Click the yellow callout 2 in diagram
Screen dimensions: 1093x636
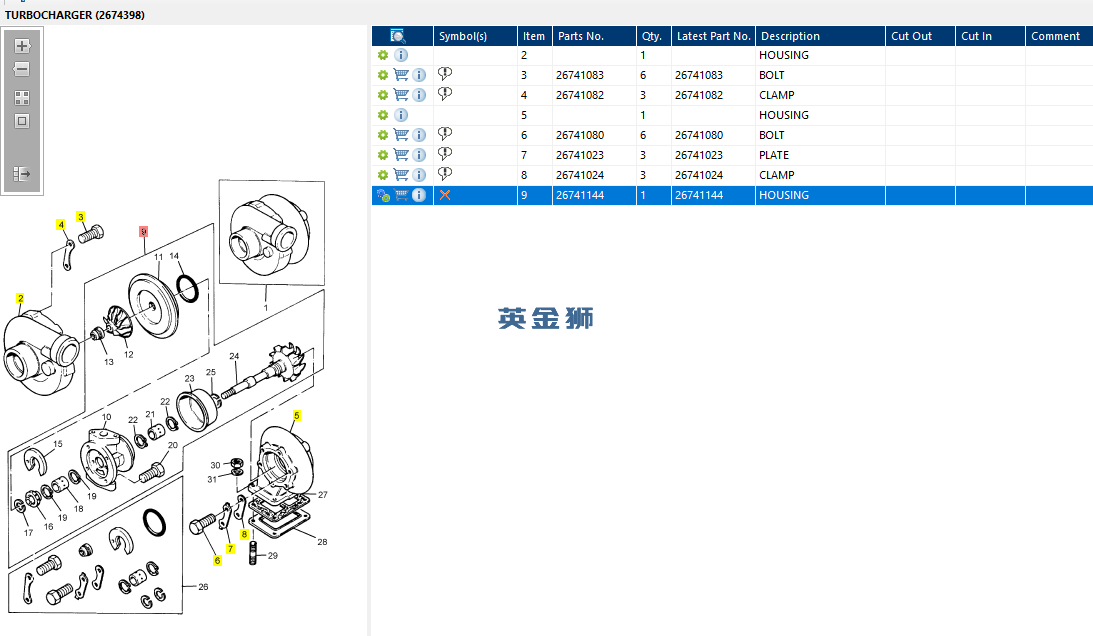point(20,298)
